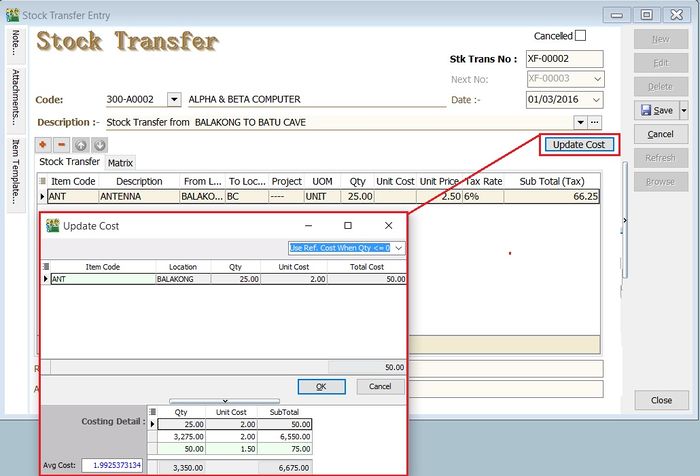Click the move row up arrow icon
The image size is (700, 476).
(81, 145)
